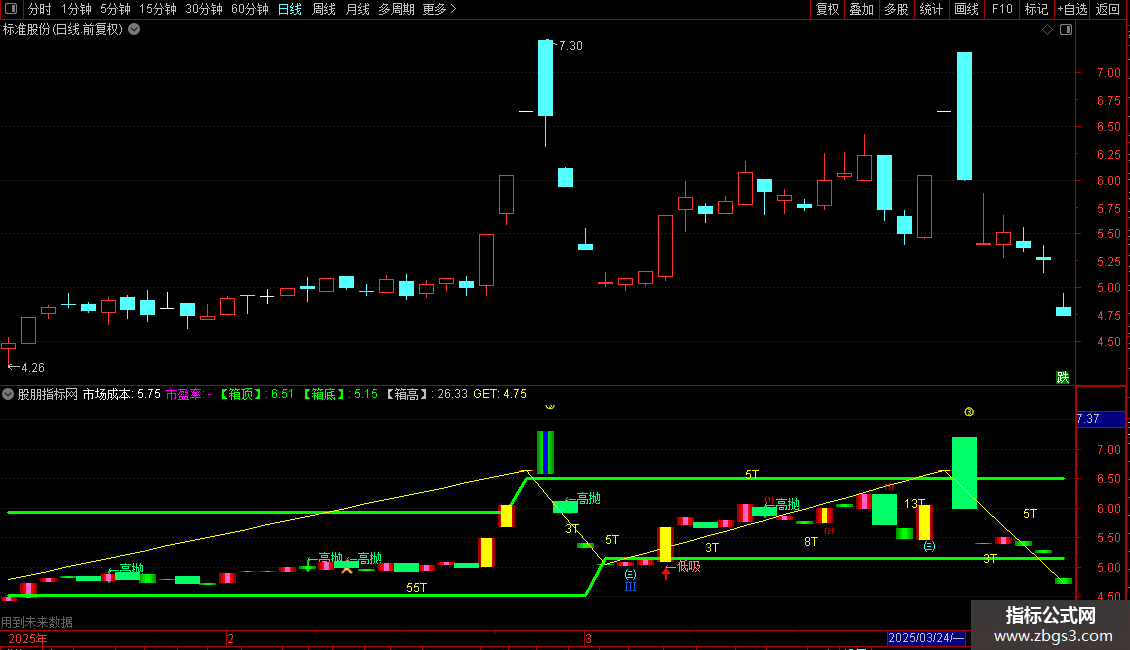Click the 【箱高】: 26.33 value

(x=427, y=394)
